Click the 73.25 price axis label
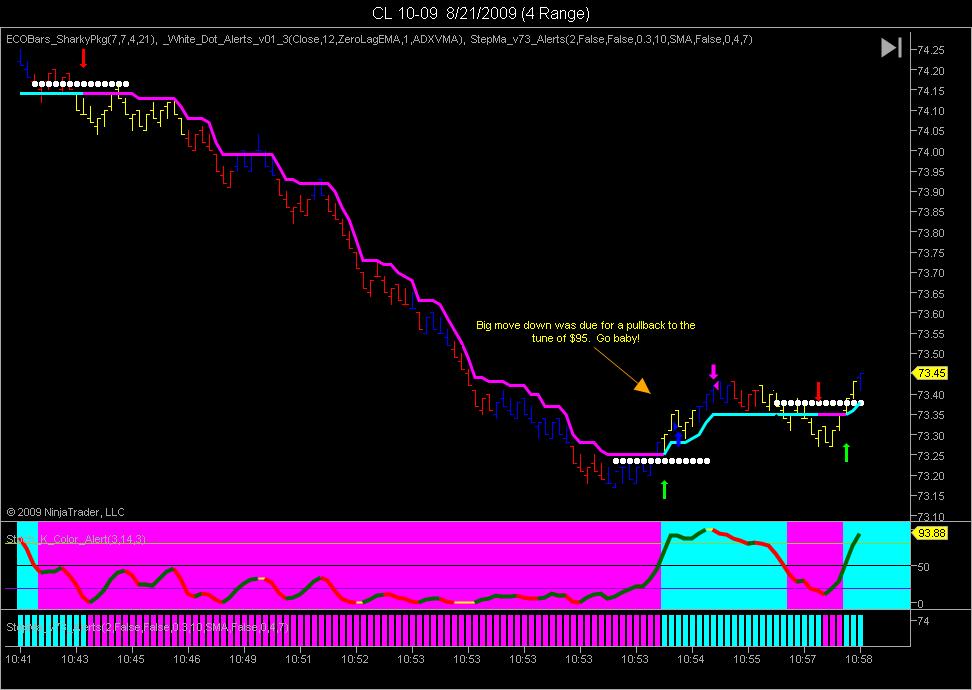 tap(931, 456)
